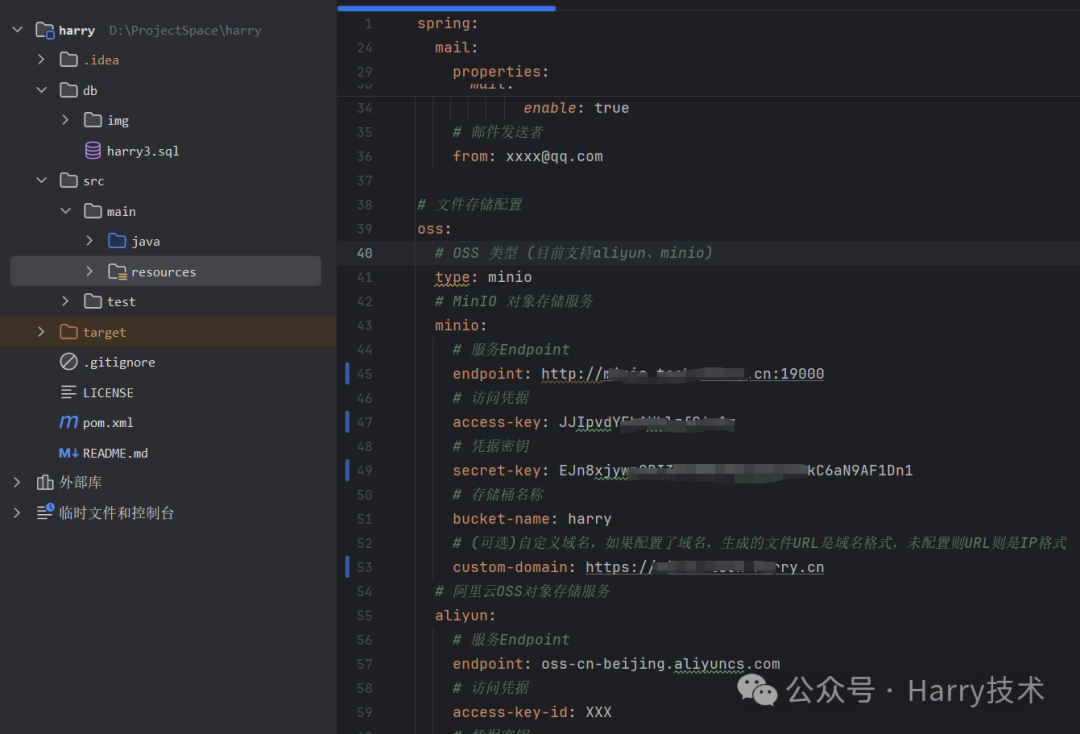Click 'access-key-id: XXX' on line 59
The image size is (1080, 734).
coord(532,713)
